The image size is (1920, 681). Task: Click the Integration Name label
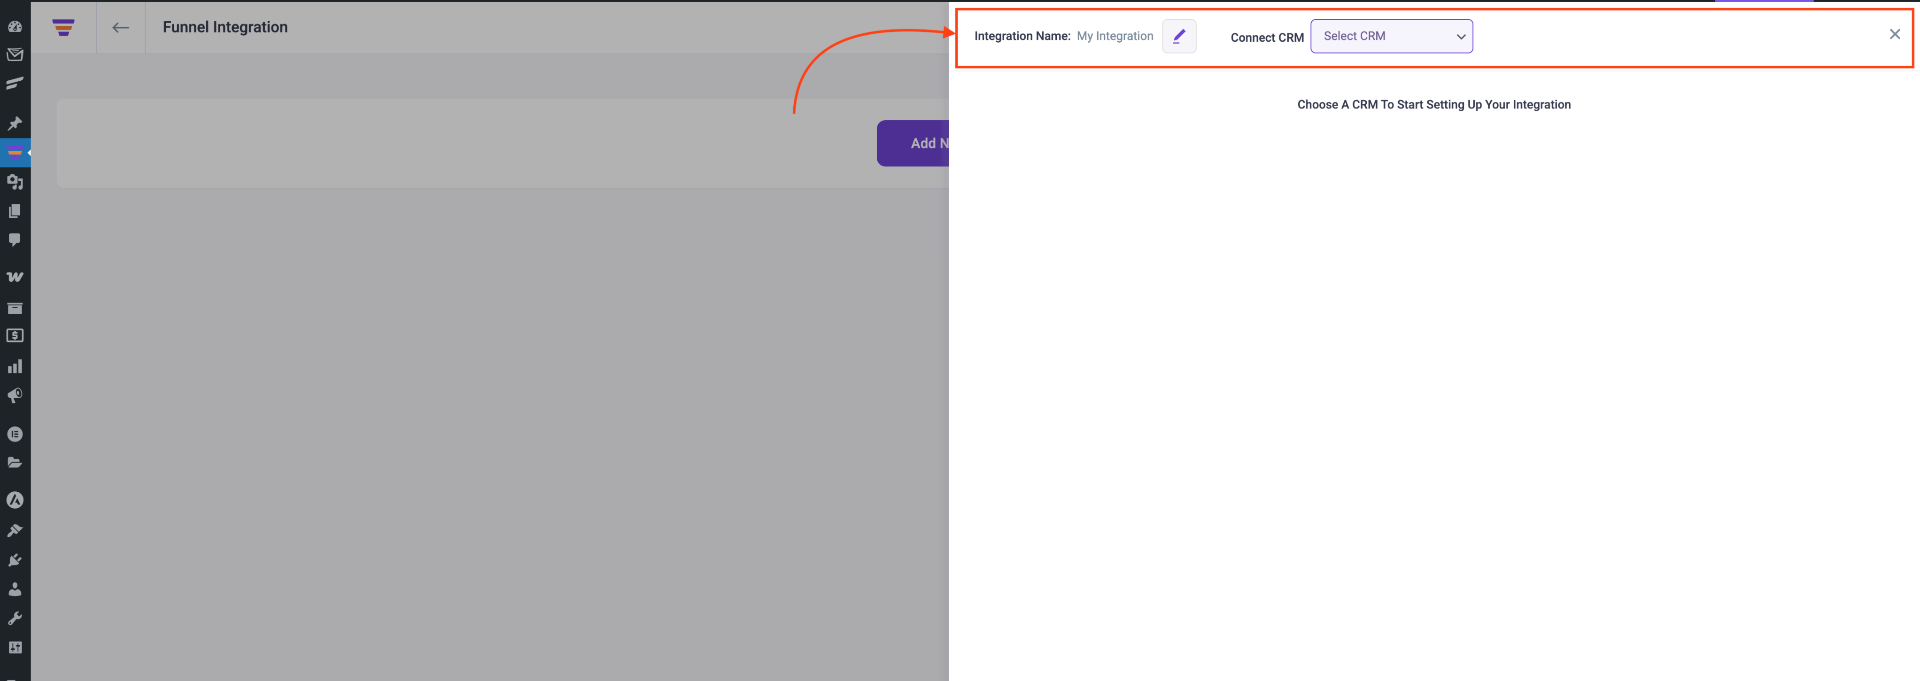pos(1022,36)
